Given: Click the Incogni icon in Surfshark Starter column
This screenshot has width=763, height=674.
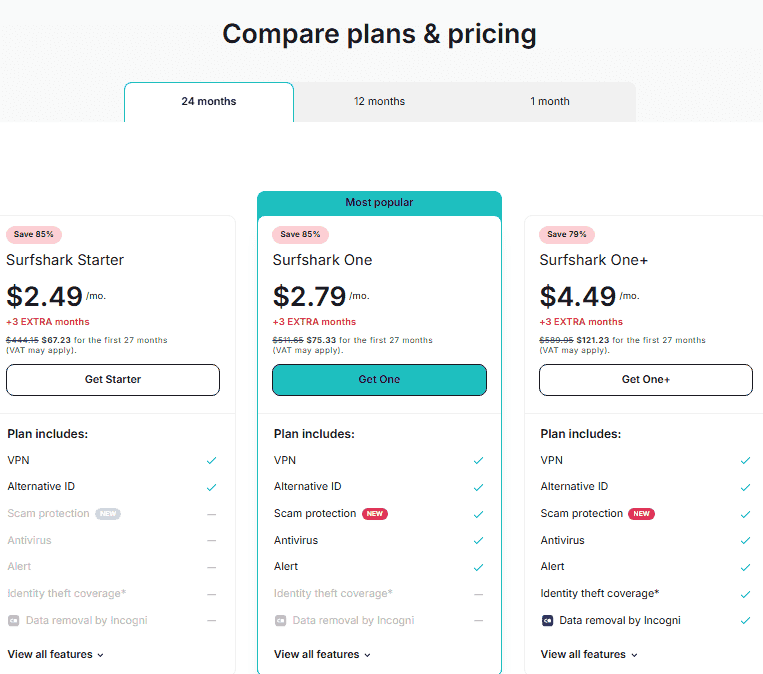Looking at the screenshot, I should 14,620.
